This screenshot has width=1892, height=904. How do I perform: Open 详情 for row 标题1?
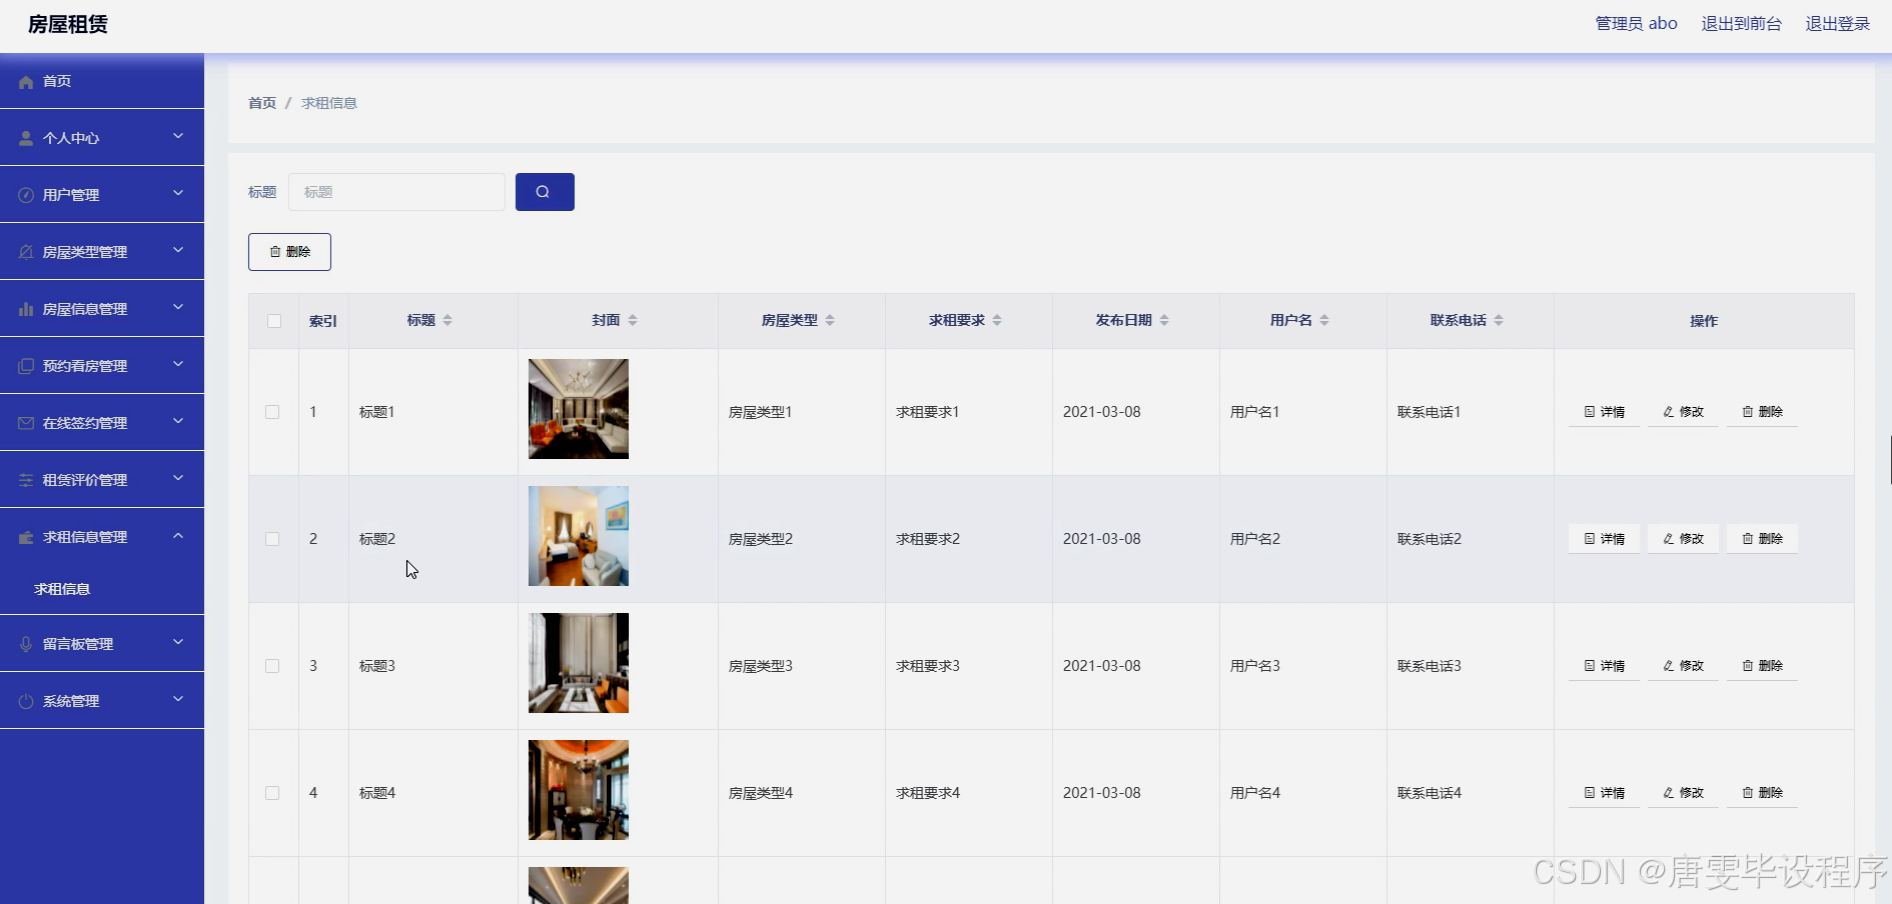1604,412
